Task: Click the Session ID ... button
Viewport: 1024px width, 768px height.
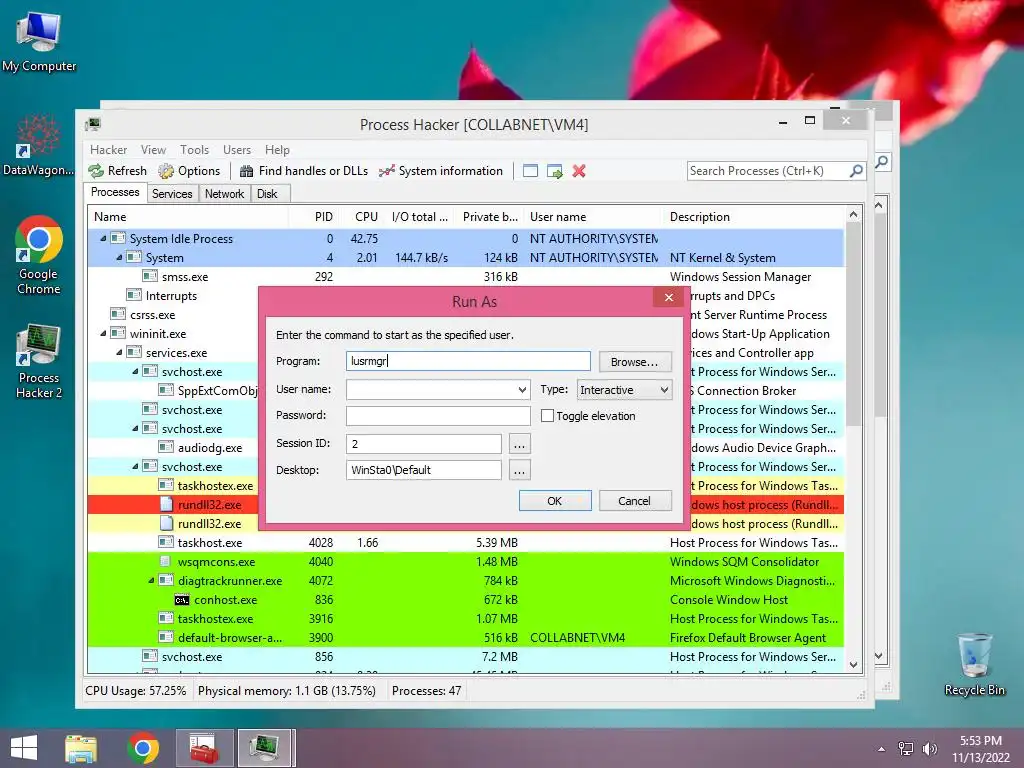Action: tap(519, 444)
